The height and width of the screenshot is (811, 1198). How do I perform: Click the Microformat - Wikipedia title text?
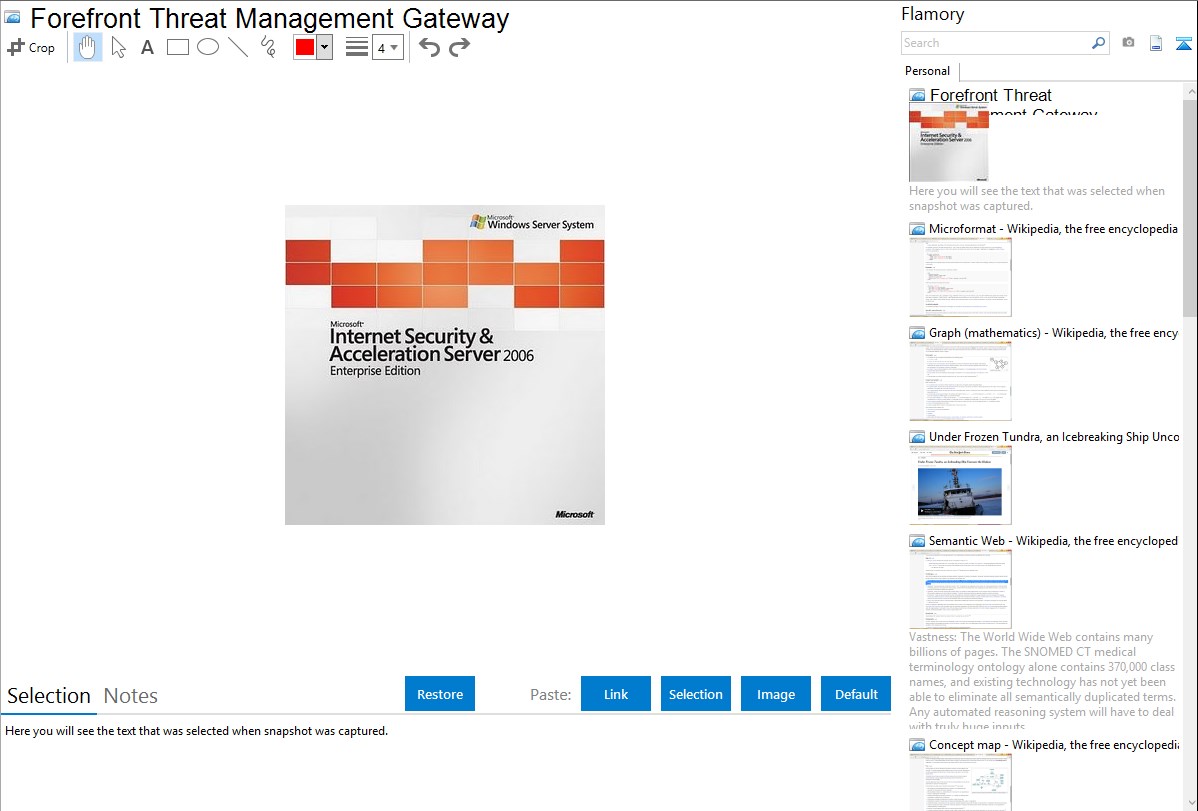click(x=1053, y=229)
